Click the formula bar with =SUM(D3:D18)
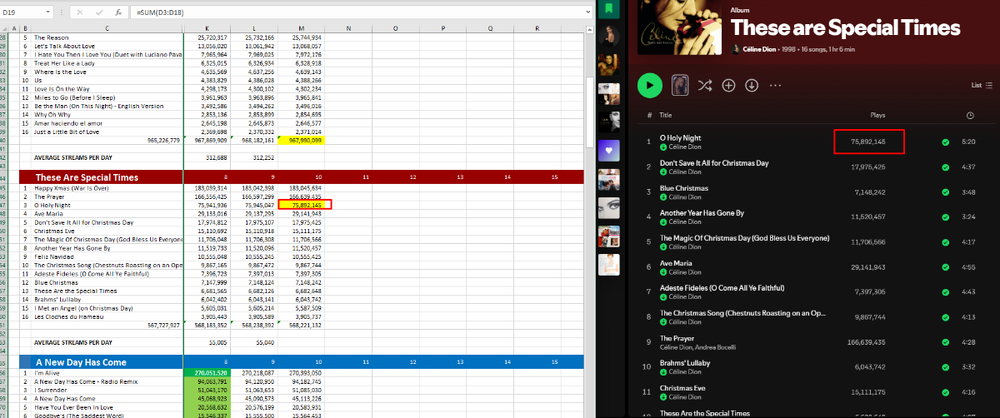The width and height of the screenshot is (1000, 418). click(358, 12)
